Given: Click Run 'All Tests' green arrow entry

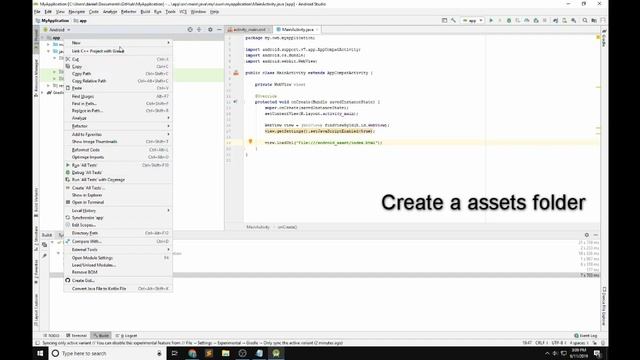Looking at the screenshot, I should (x=118, y=165).
